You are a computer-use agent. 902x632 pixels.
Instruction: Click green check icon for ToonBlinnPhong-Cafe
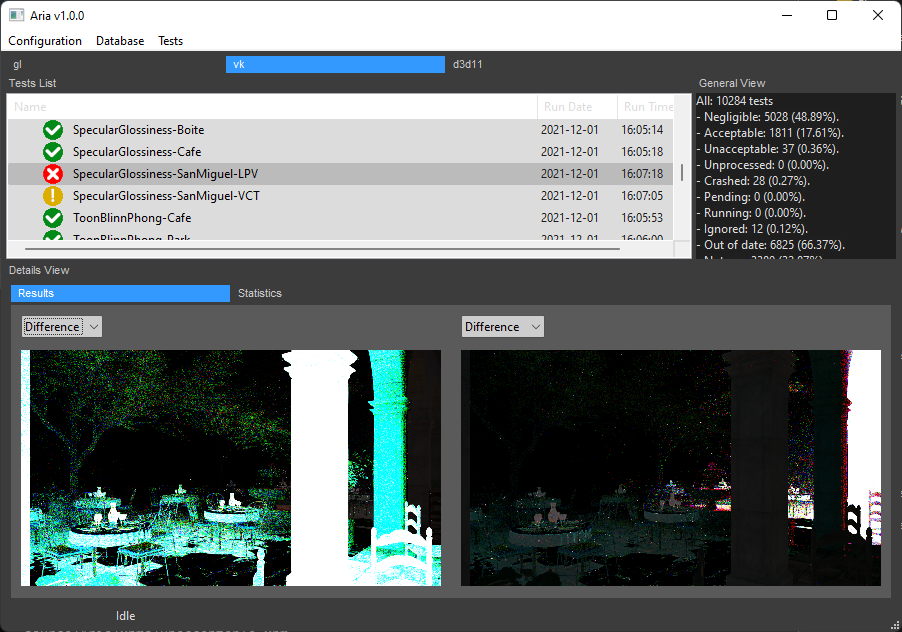[53, 218]
